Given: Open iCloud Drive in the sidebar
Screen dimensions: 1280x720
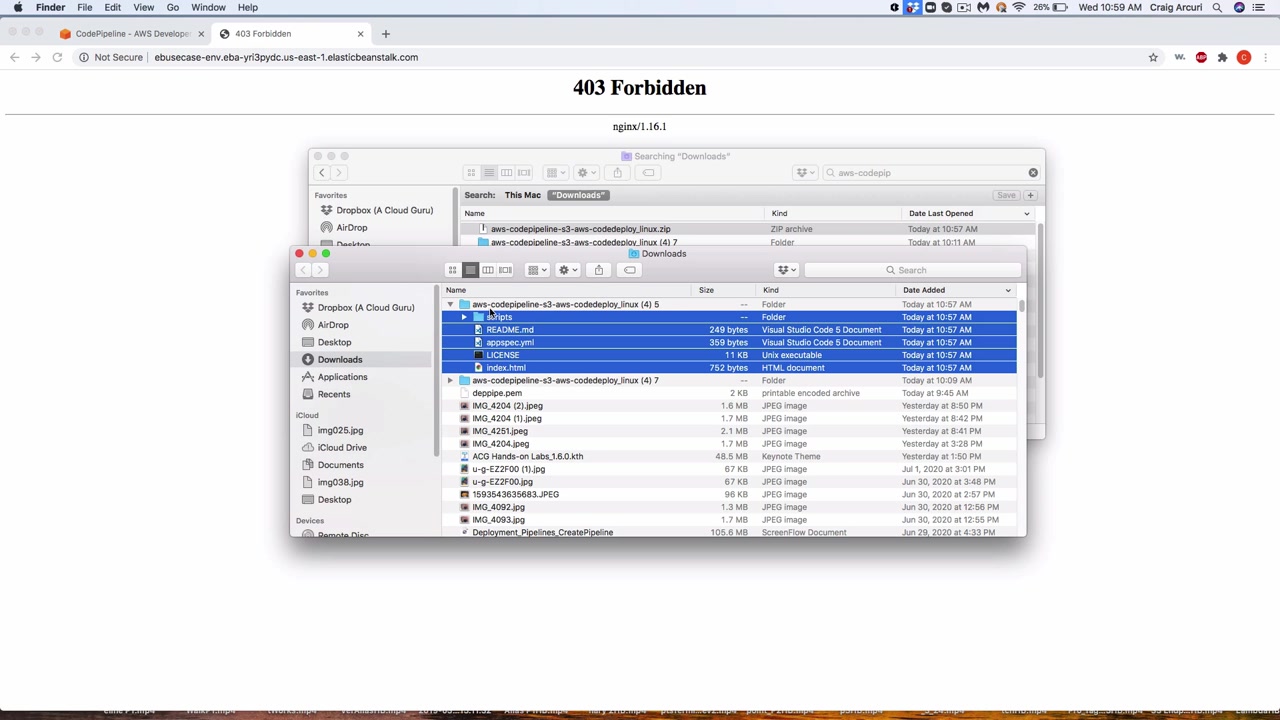Looking at the screenshot, I should pos(342,447).
